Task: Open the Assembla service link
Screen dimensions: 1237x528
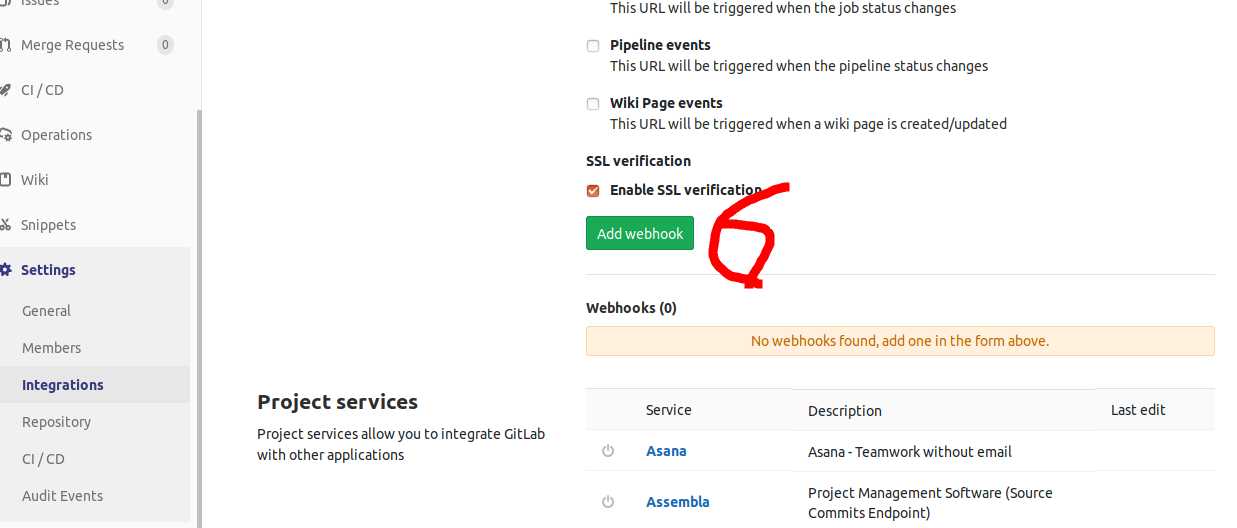Action: click(x=678, y=502)
